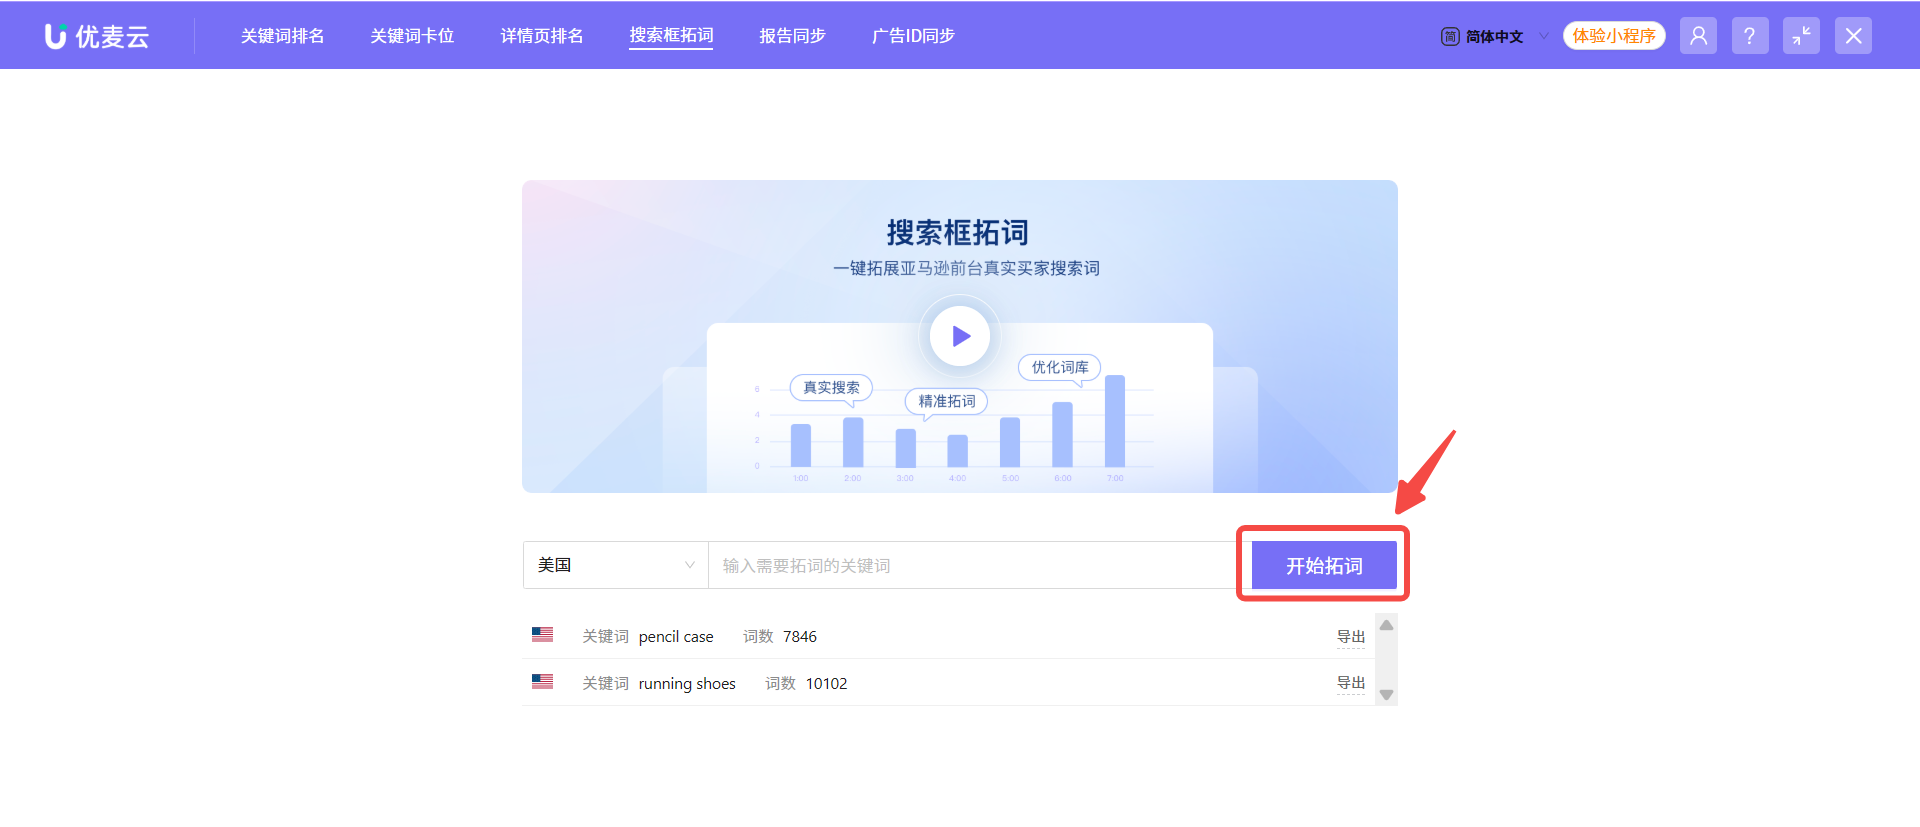Click the 真实搜索 bubble in banner

click(831, 387)
